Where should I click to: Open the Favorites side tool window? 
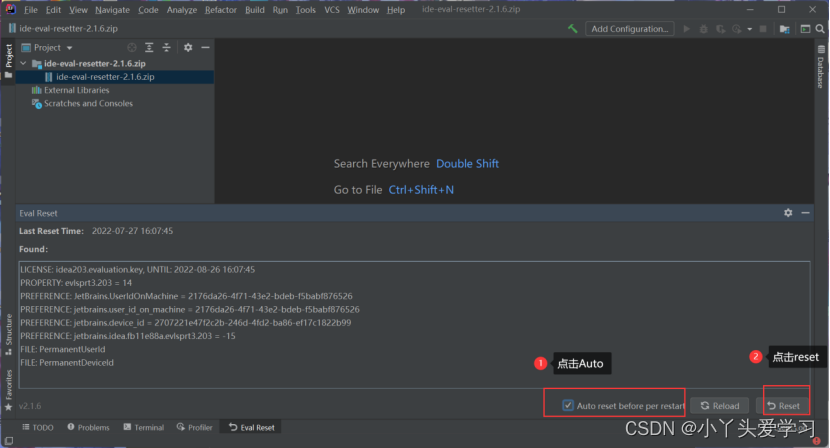(8, 390)
